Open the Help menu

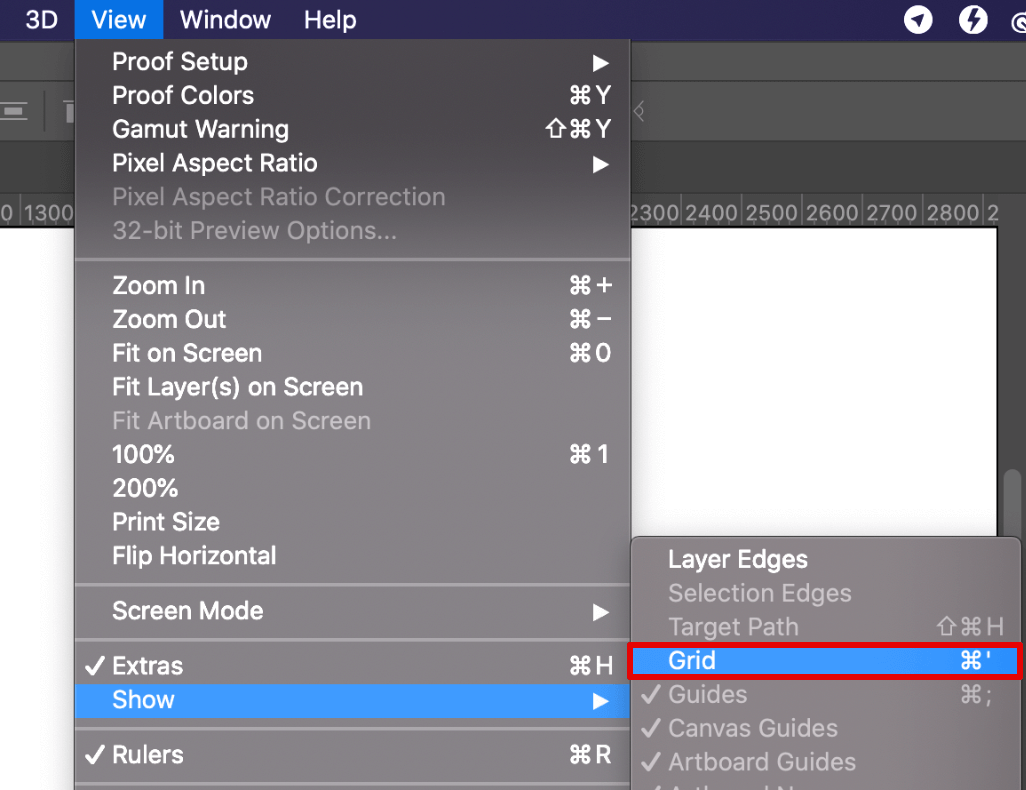pyautogui.click(x=330, y=20)
